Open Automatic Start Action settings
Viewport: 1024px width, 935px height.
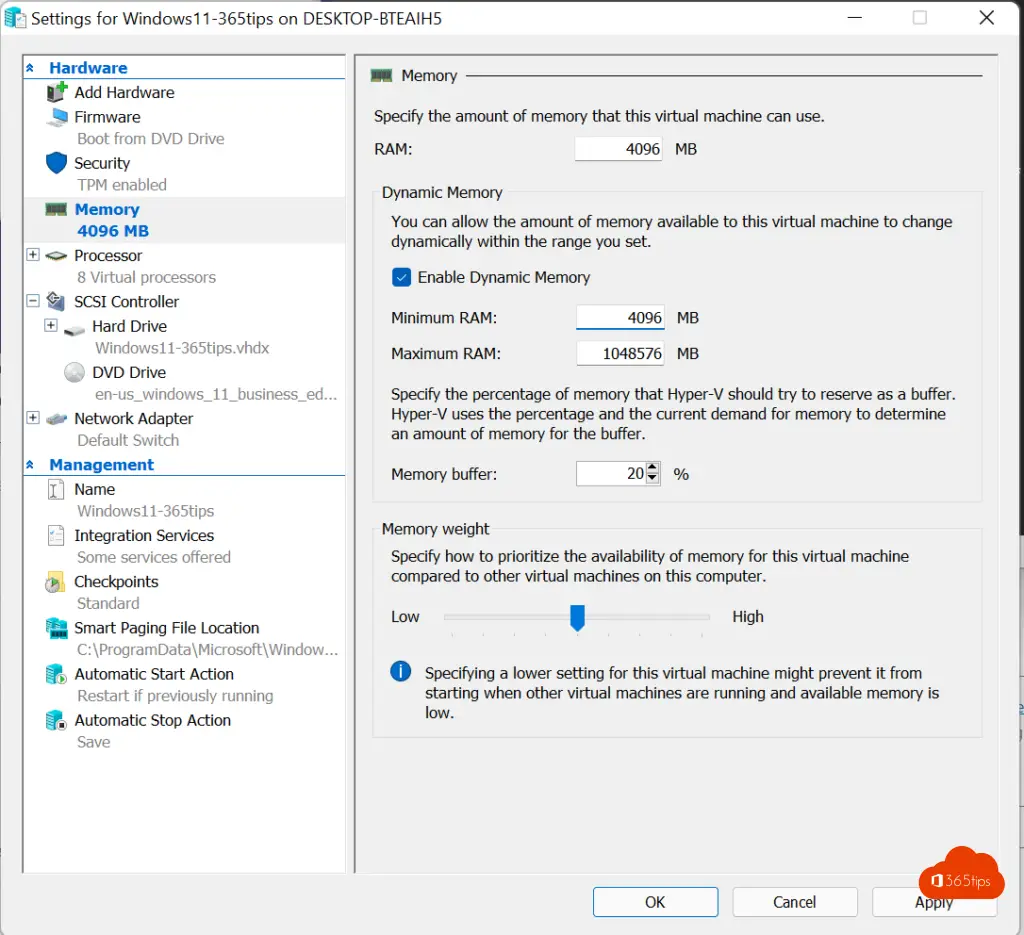153,674
